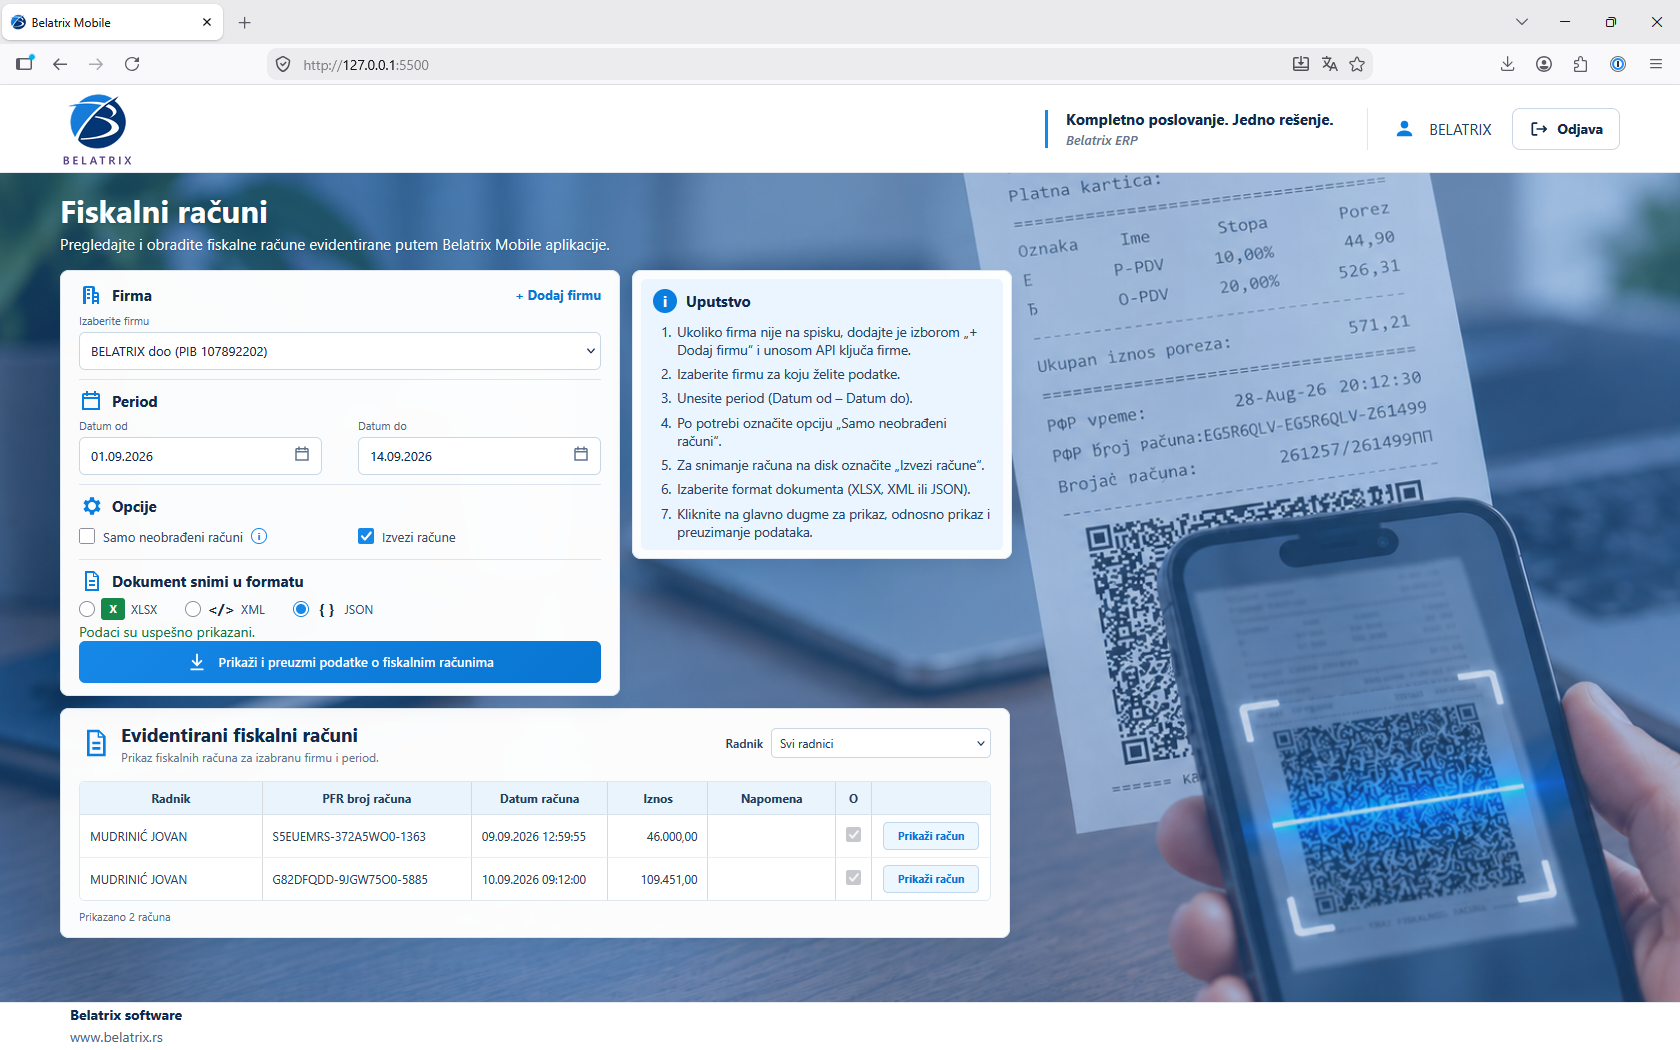Screen dimensions: 1680x1050
Task: Click Prikaži račun for receipt G82DFQDD-9JGW75O0-5885
Action: 931,879
